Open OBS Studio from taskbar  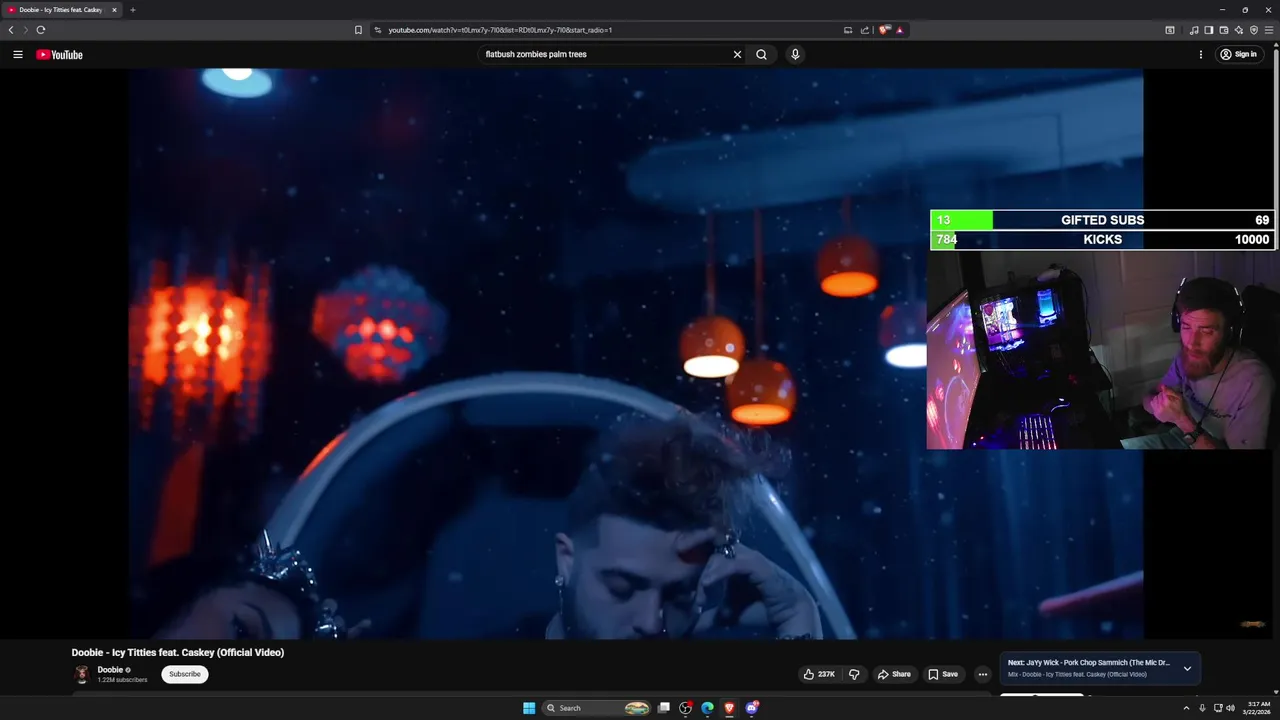[685, 708]
